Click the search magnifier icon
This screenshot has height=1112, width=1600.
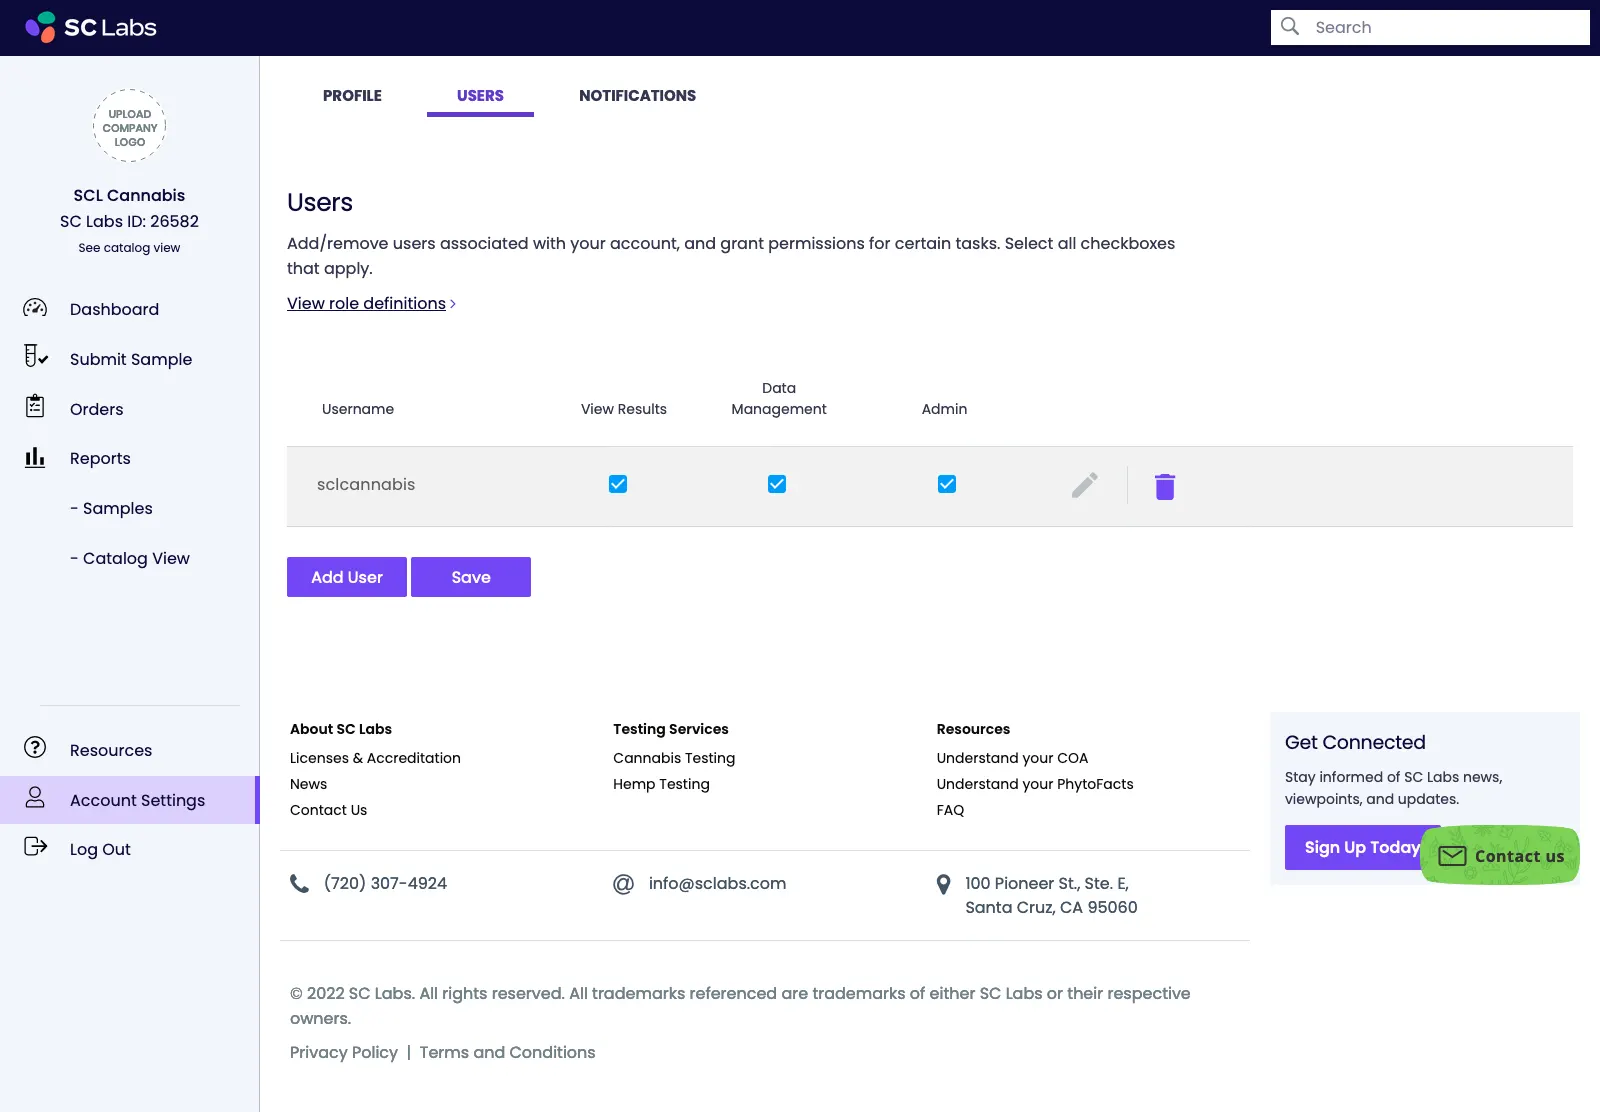click(1290, 27)
